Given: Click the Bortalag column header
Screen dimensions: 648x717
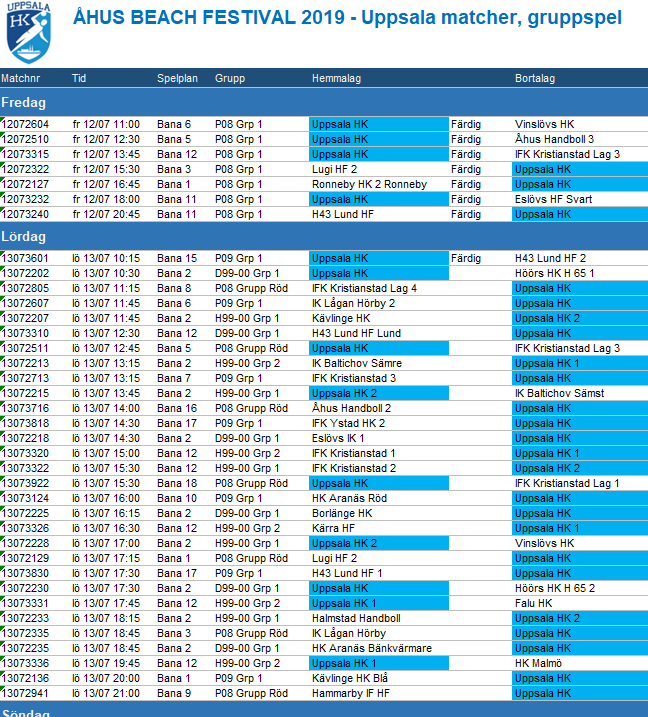Looking at the screenshot, I should (535, 78).
